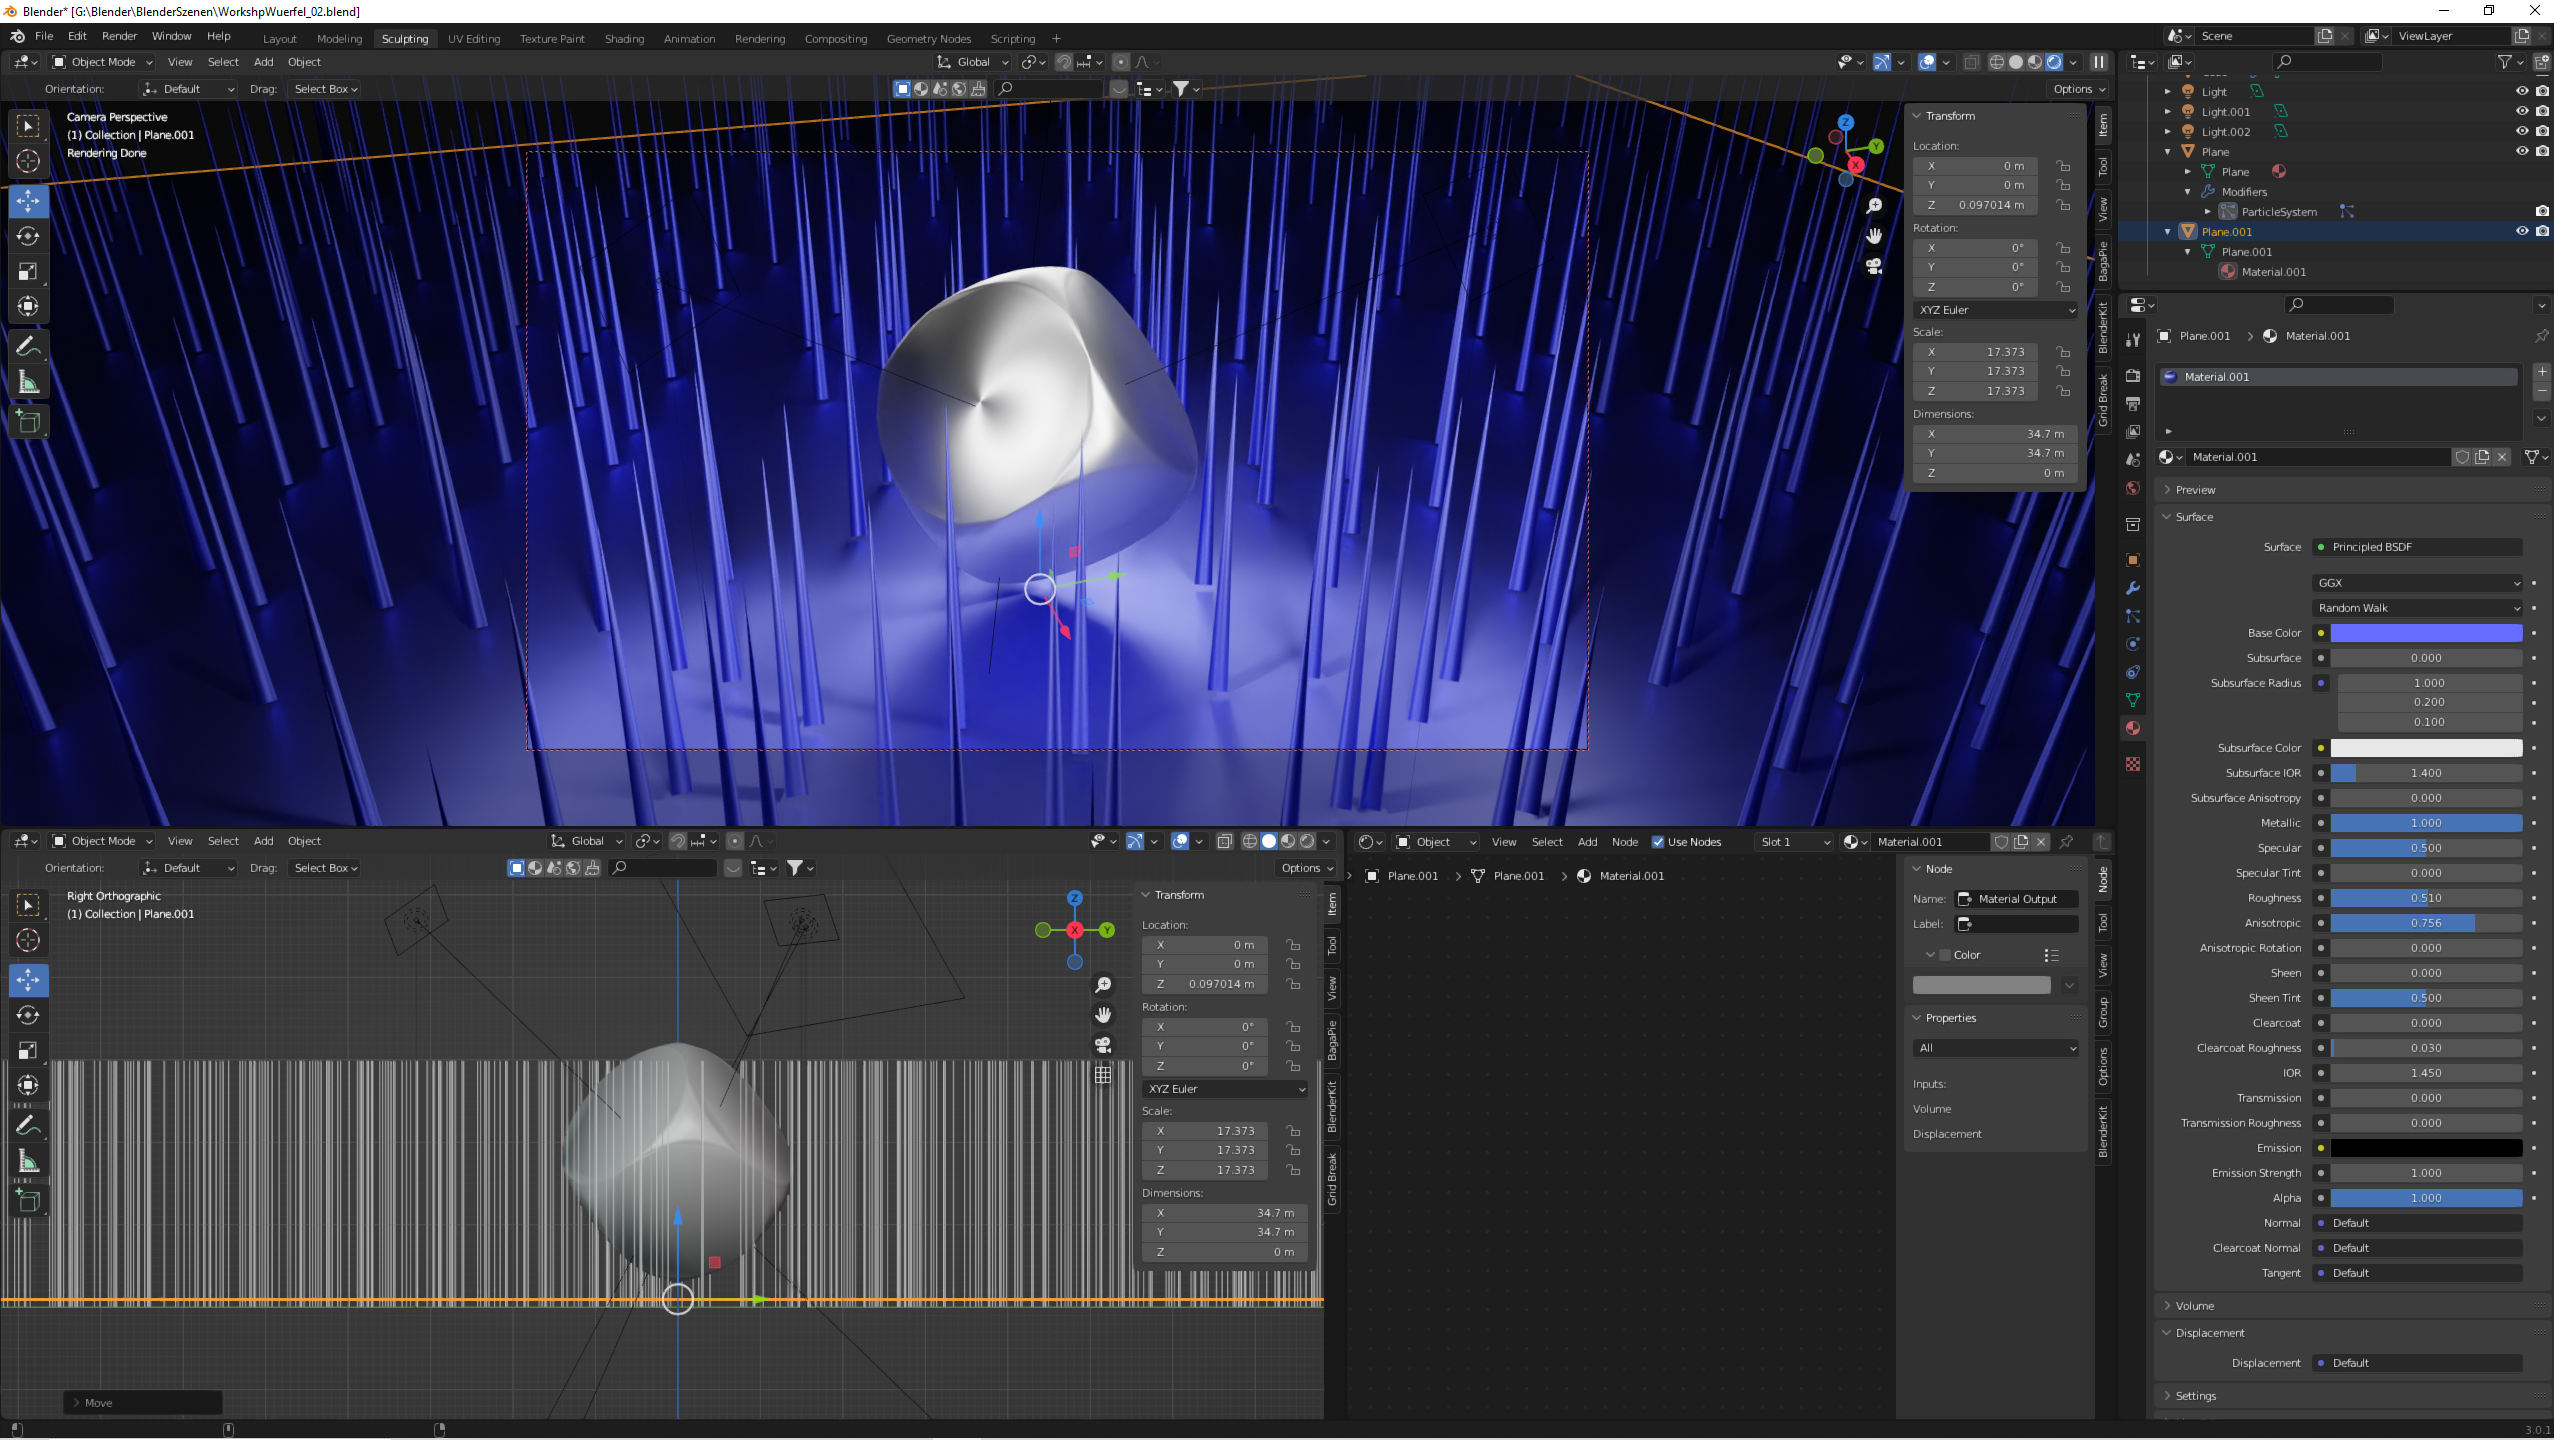Select the Rotate tool in top viewport
This screenshot has height=1440, width=2554.
click(28, 236)
